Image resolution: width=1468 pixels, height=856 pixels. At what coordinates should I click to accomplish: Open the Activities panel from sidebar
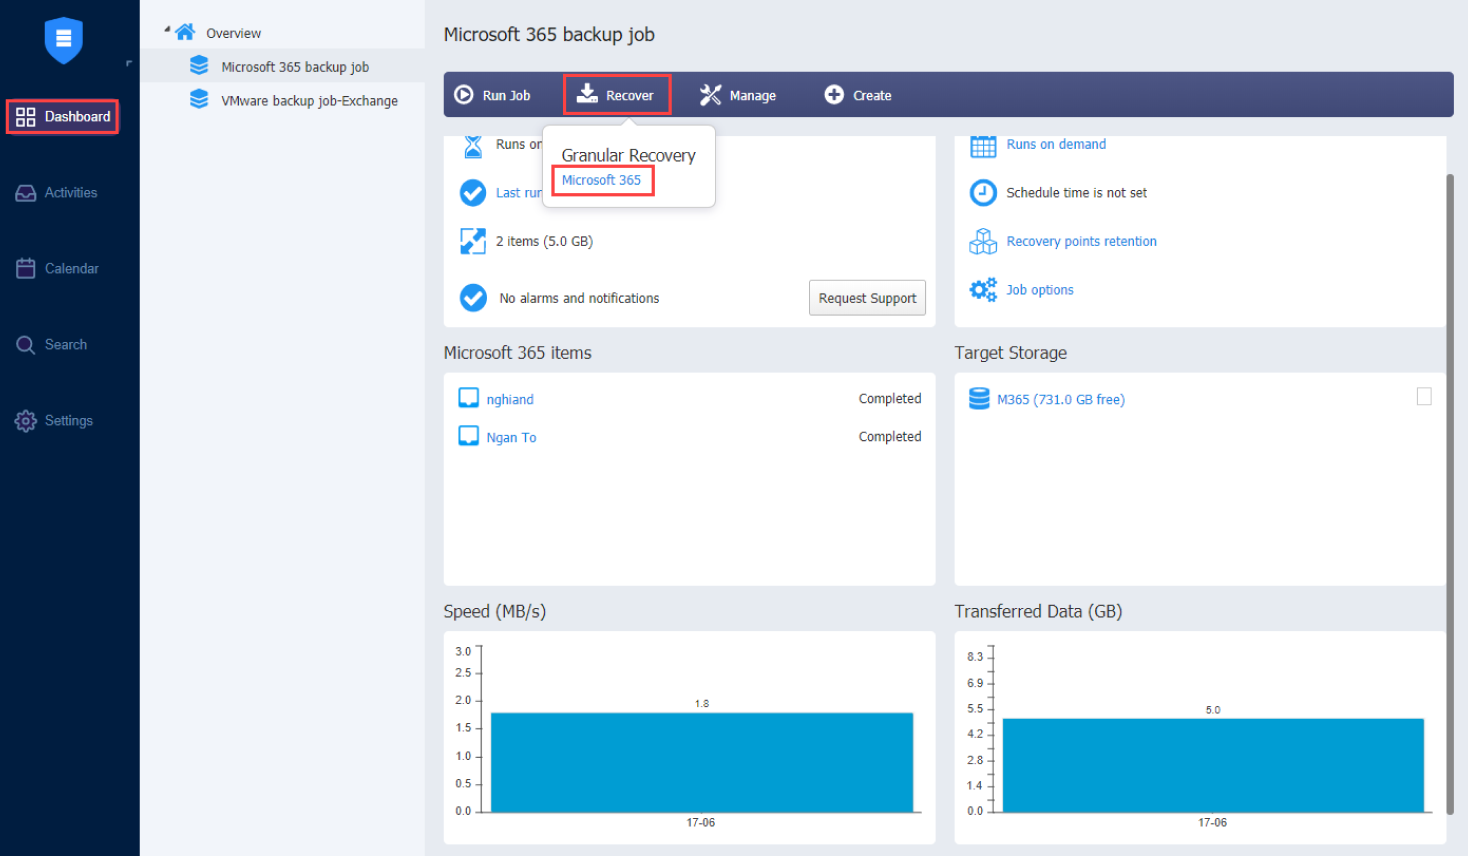click(x=62, y=192)
